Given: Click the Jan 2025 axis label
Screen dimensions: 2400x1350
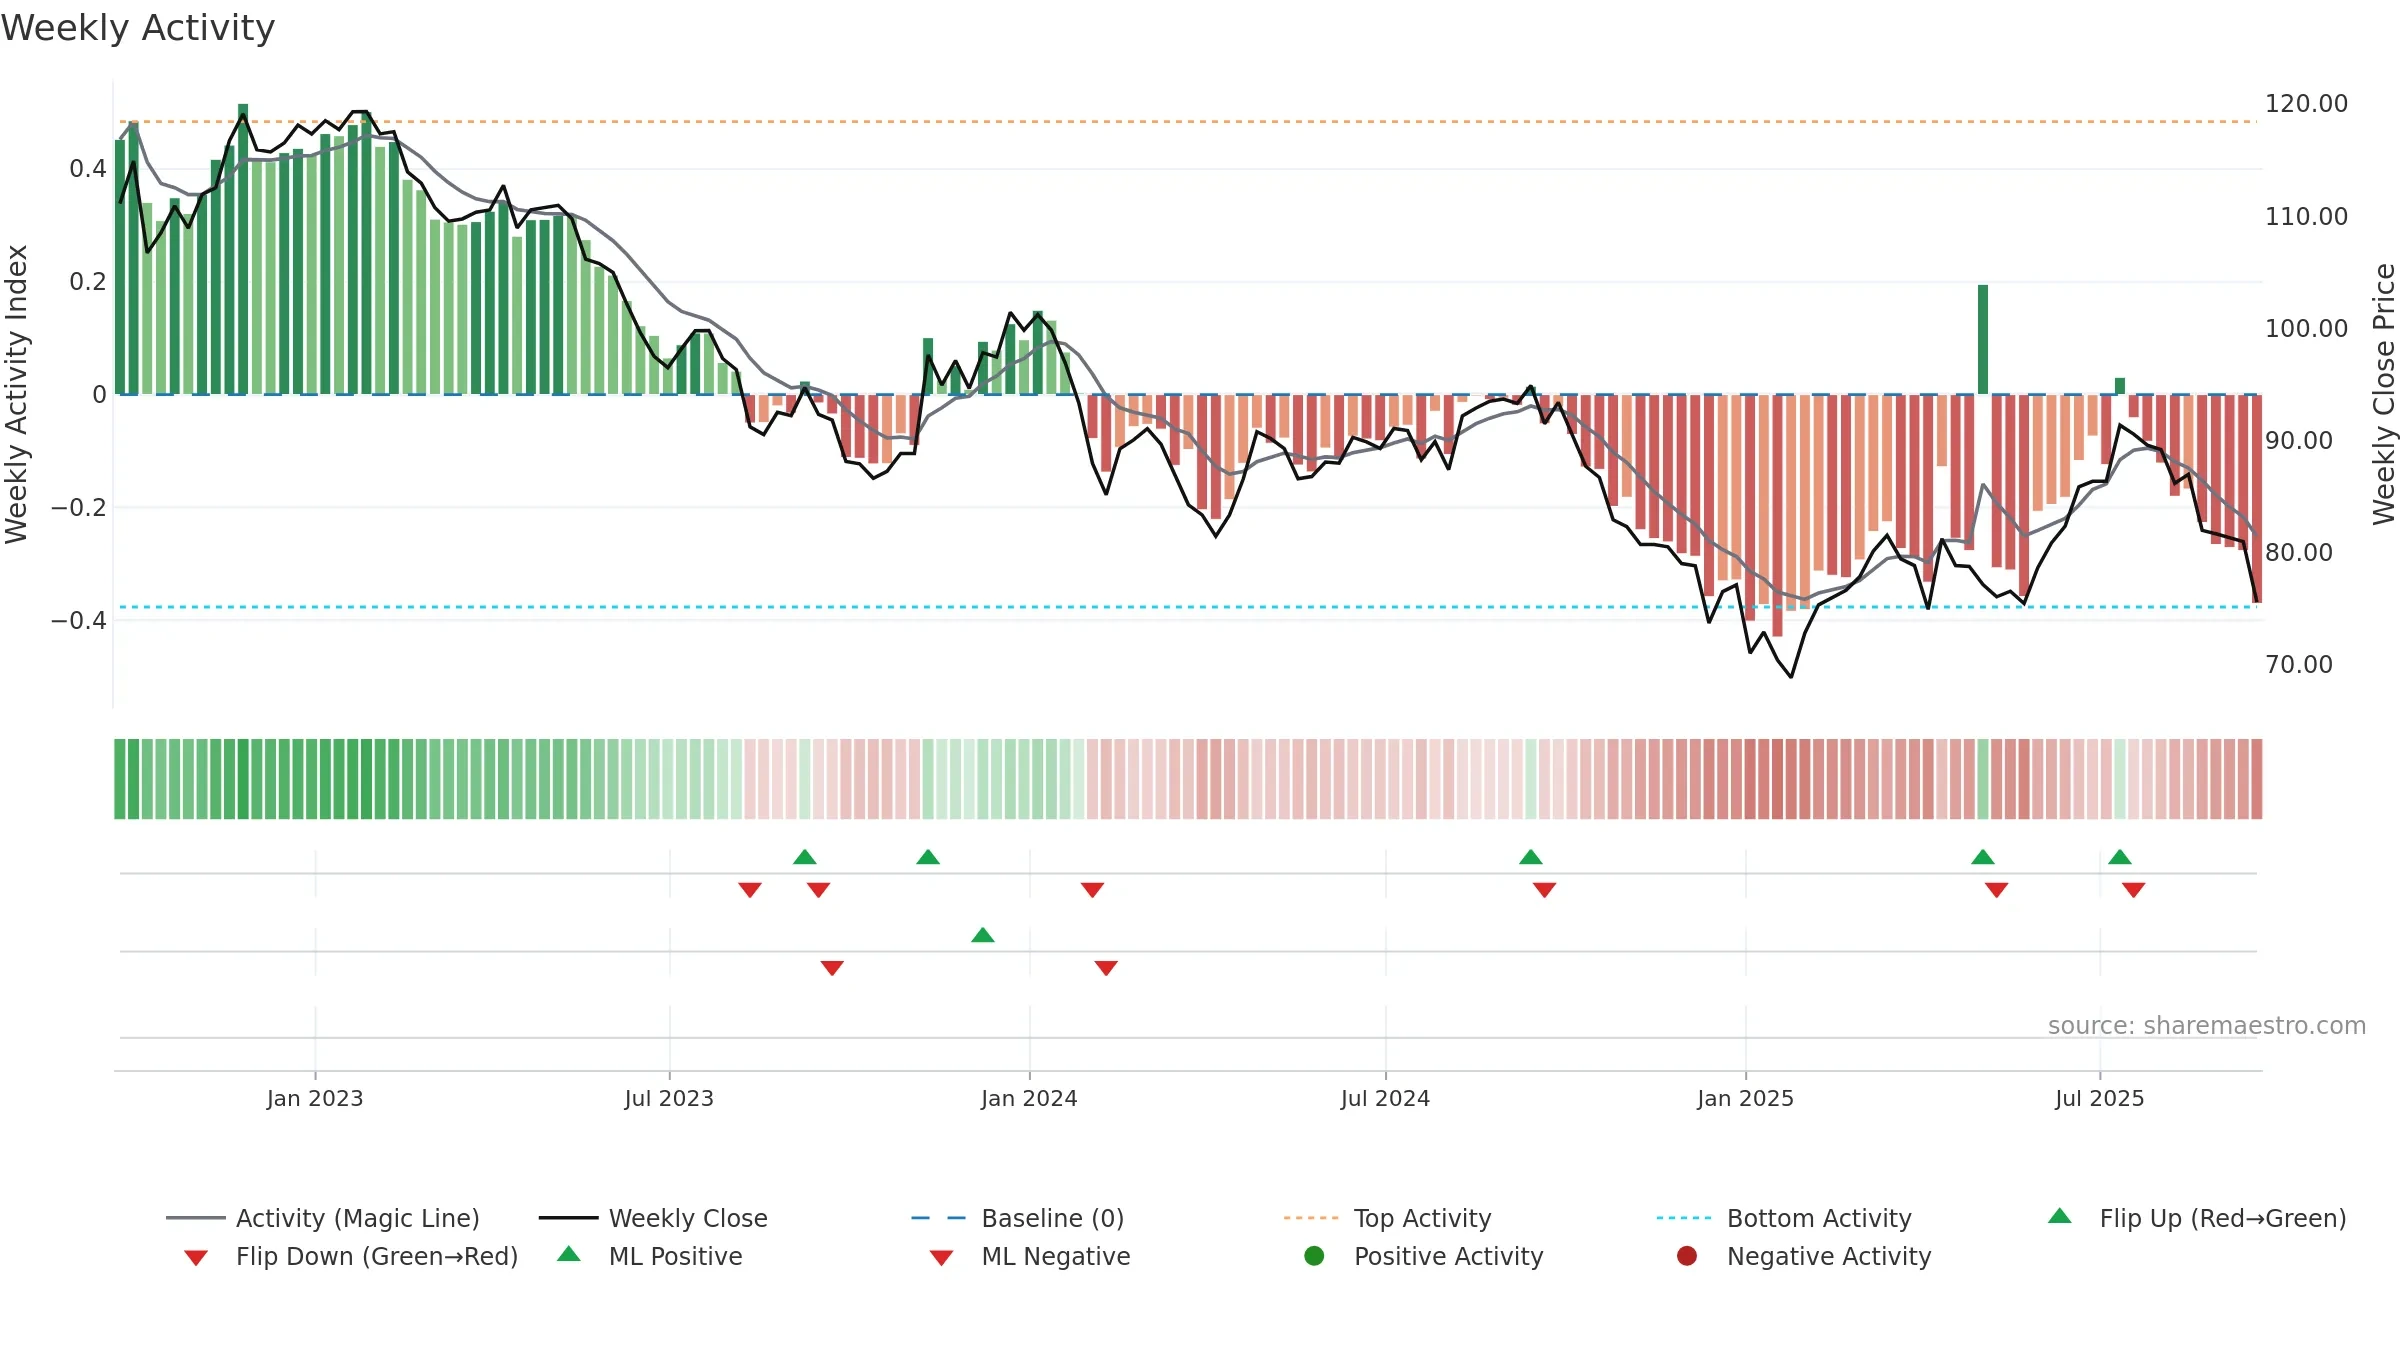Looking at the screenshot, I should pyautogui.click(x=1745, y=1099).
